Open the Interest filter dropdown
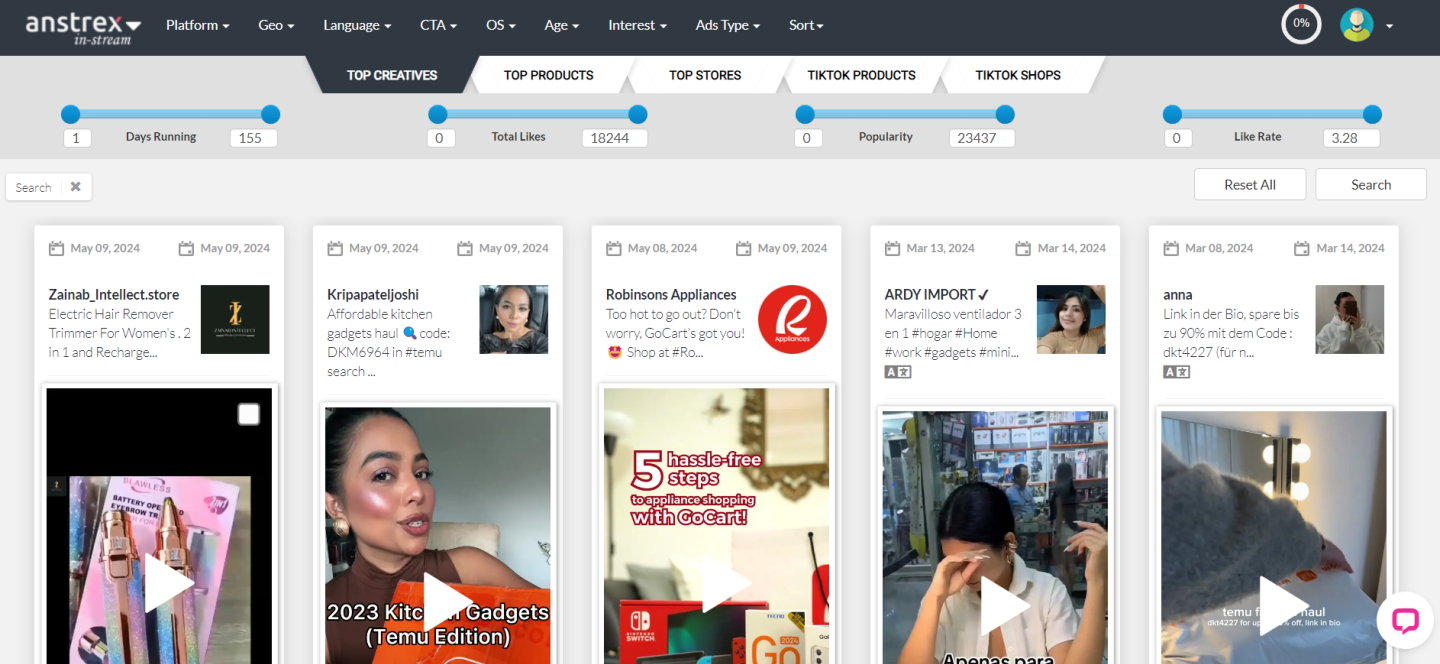The width and height of the screenshot is (1440, 664). (x=637, y=26)
